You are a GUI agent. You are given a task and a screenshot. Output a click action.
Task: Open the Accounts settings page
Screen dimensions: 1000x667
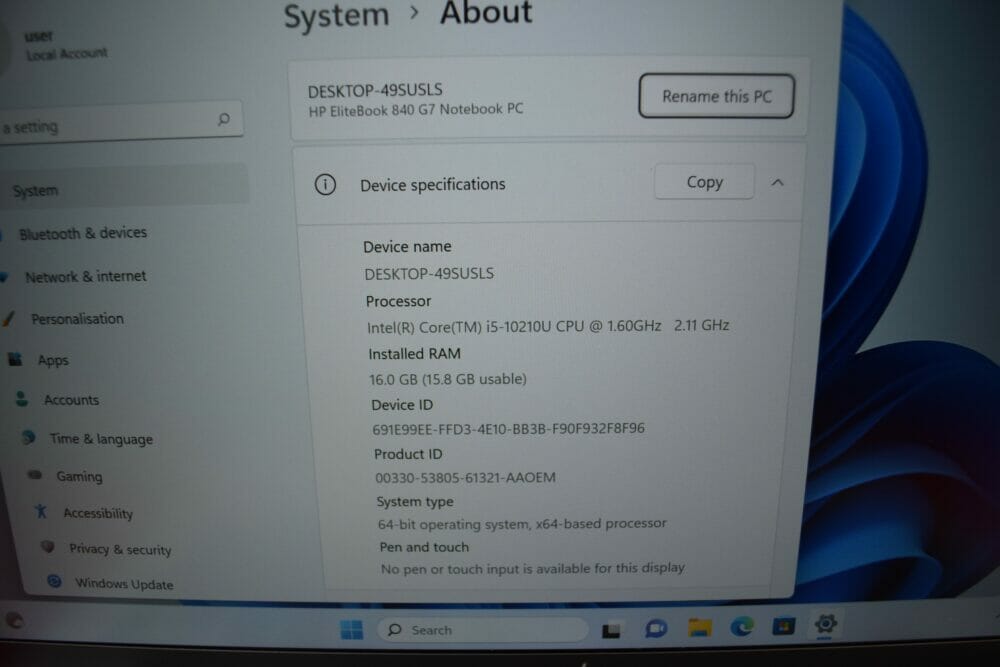click(71, 400)
